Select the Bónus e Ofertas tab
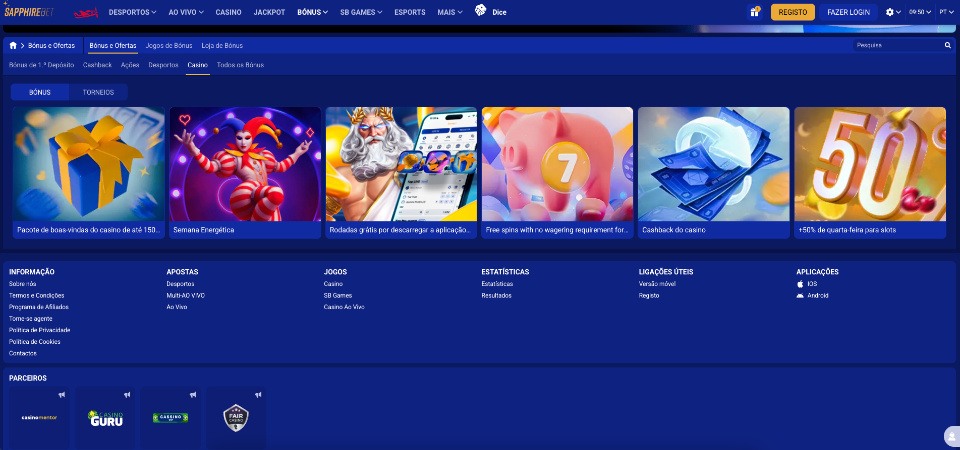 [113, 46]
